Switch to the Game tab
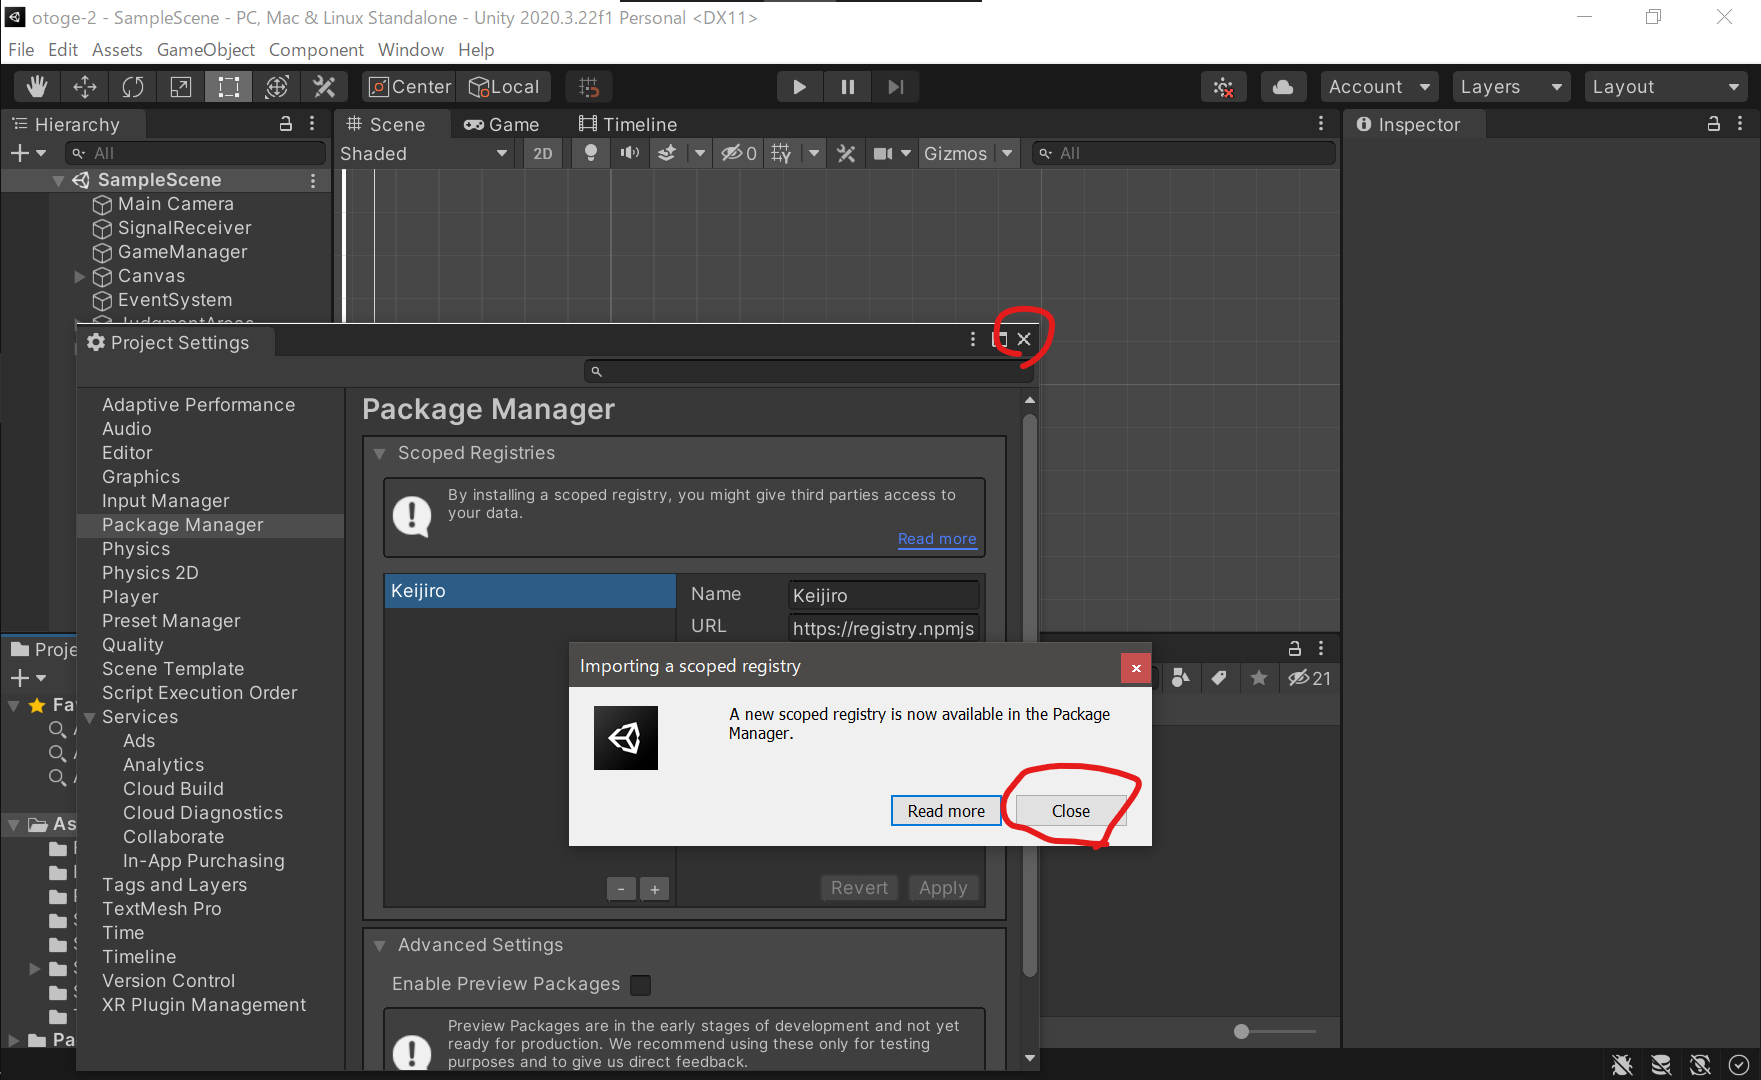Viewport: 1761px width, 1080px height. [502, 124]
